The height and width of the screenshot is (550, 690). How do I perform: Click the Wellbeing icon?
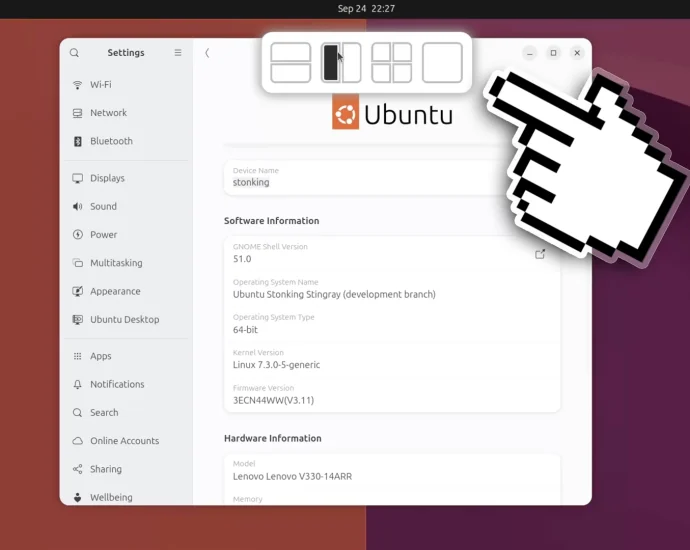(x=77, y=497)
